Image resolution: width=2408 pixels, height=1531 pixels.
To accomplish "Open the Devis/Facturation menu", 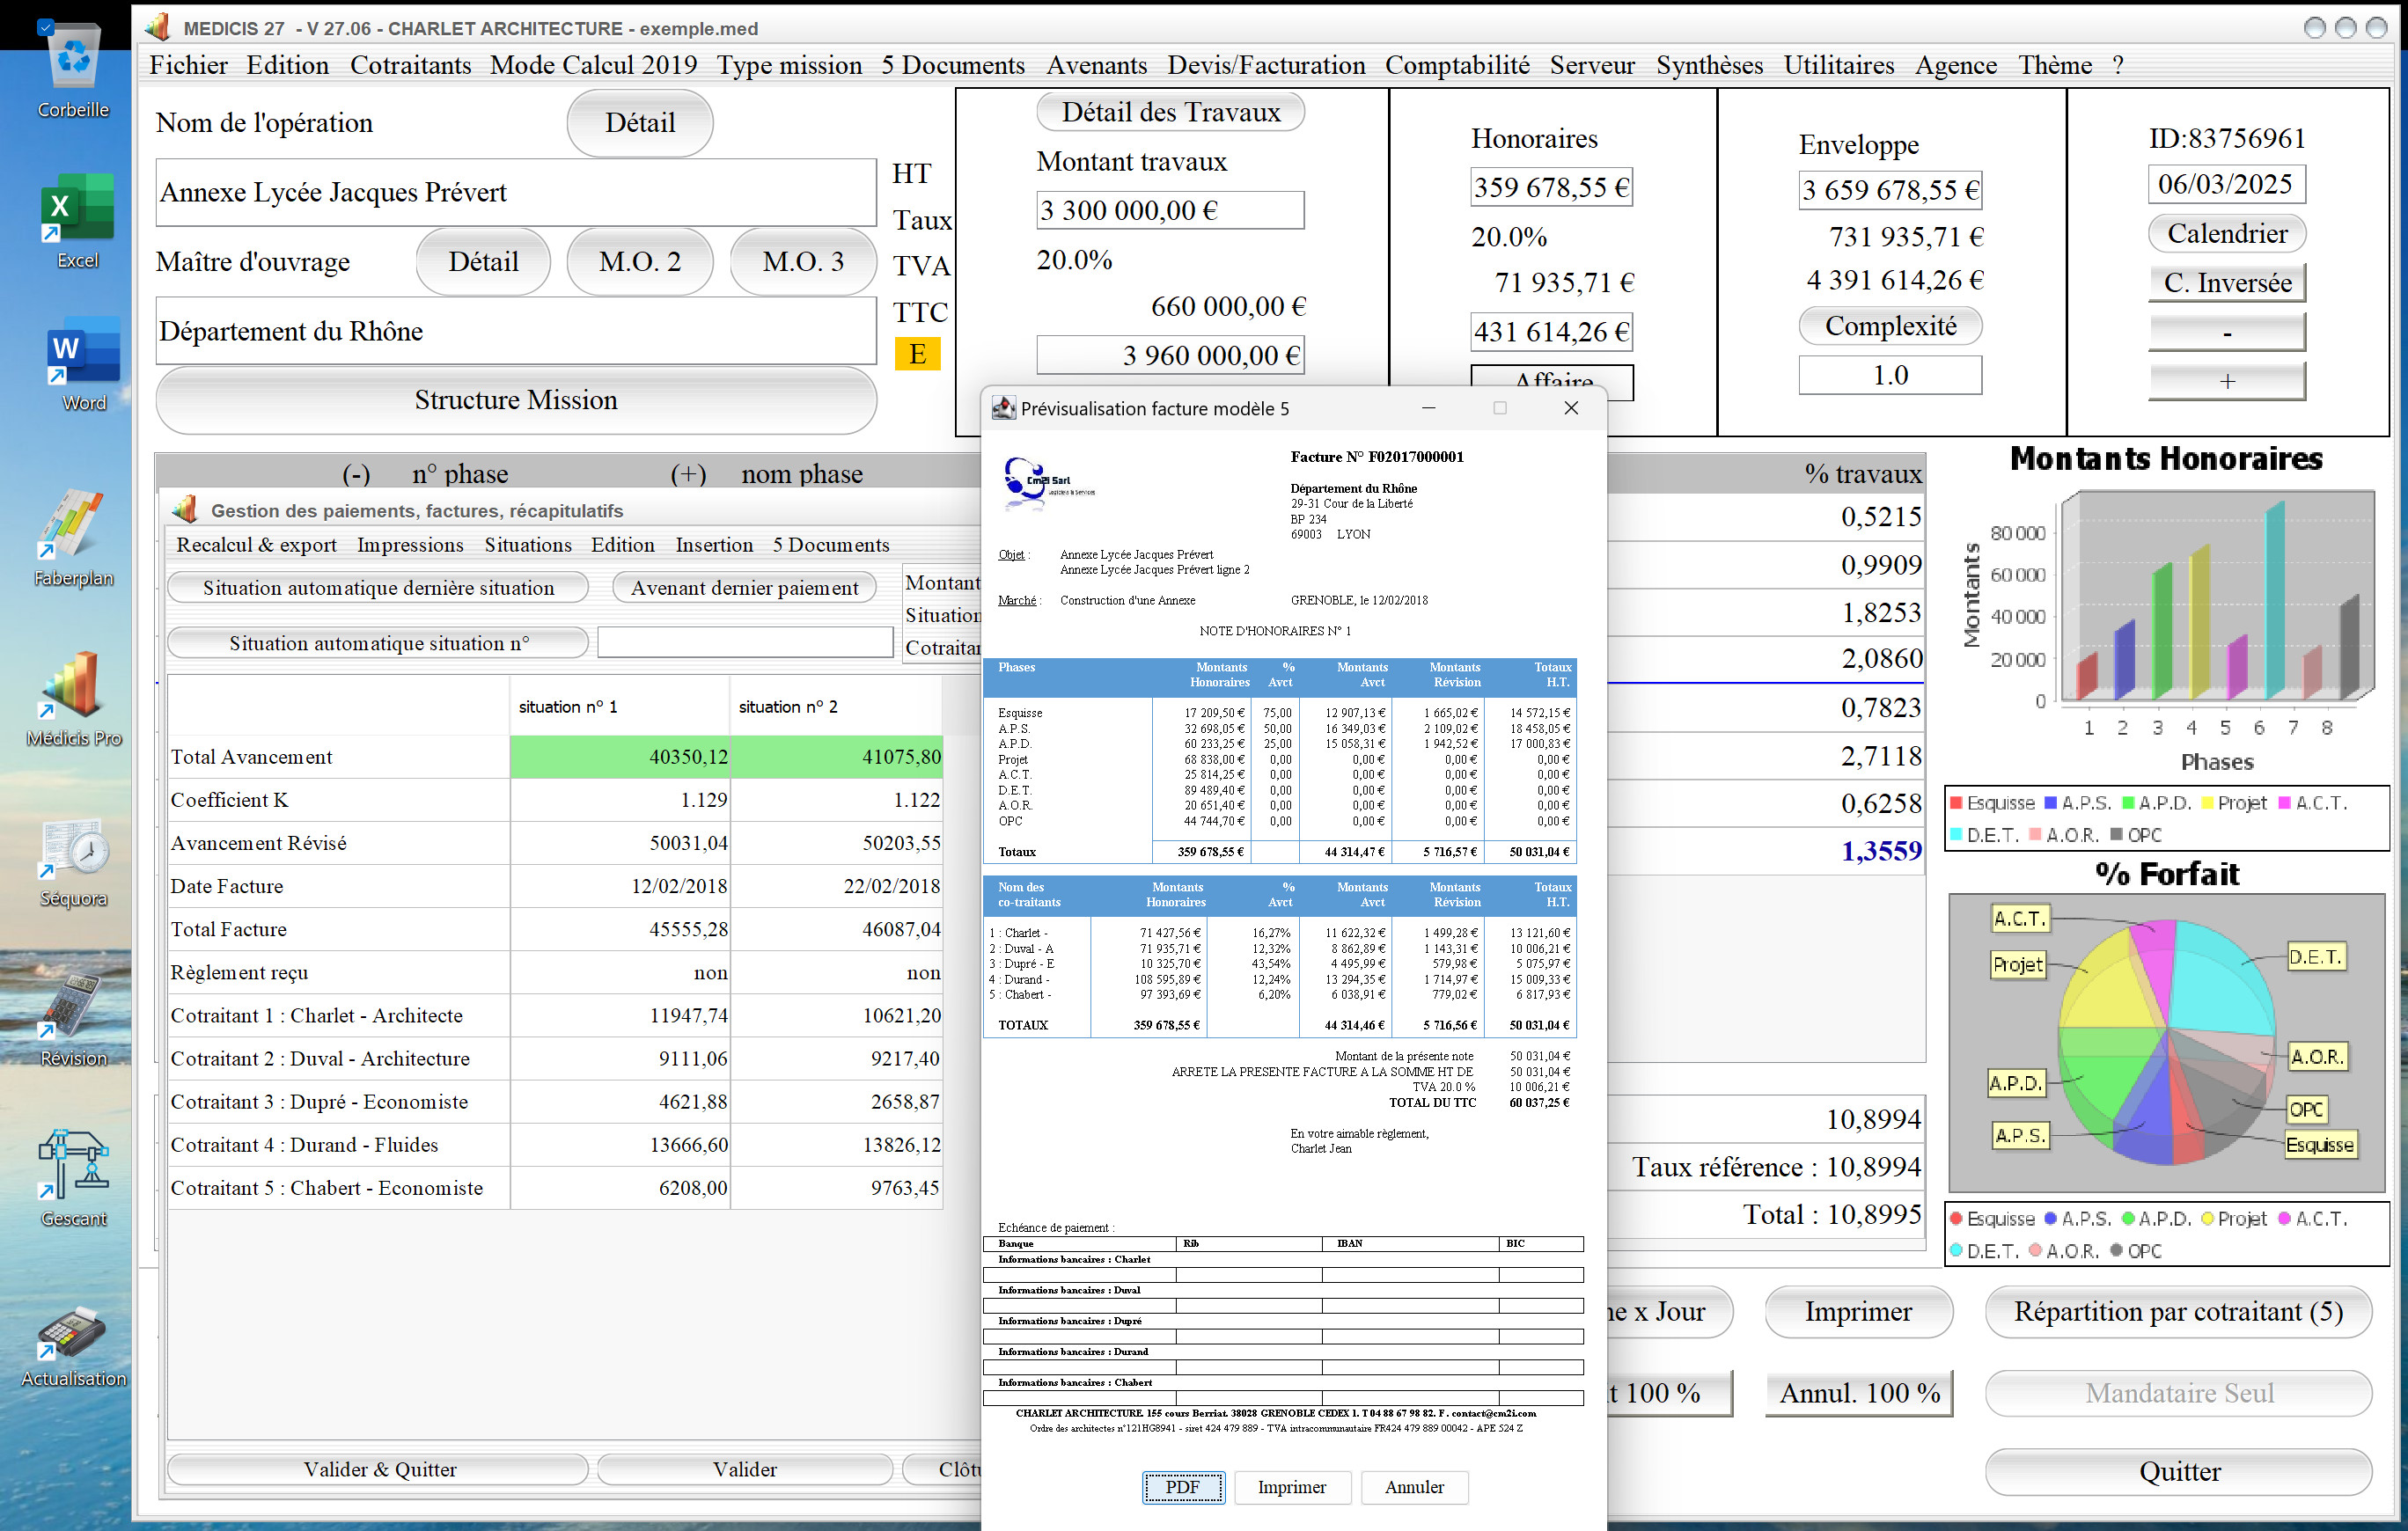I will 1266,65.
